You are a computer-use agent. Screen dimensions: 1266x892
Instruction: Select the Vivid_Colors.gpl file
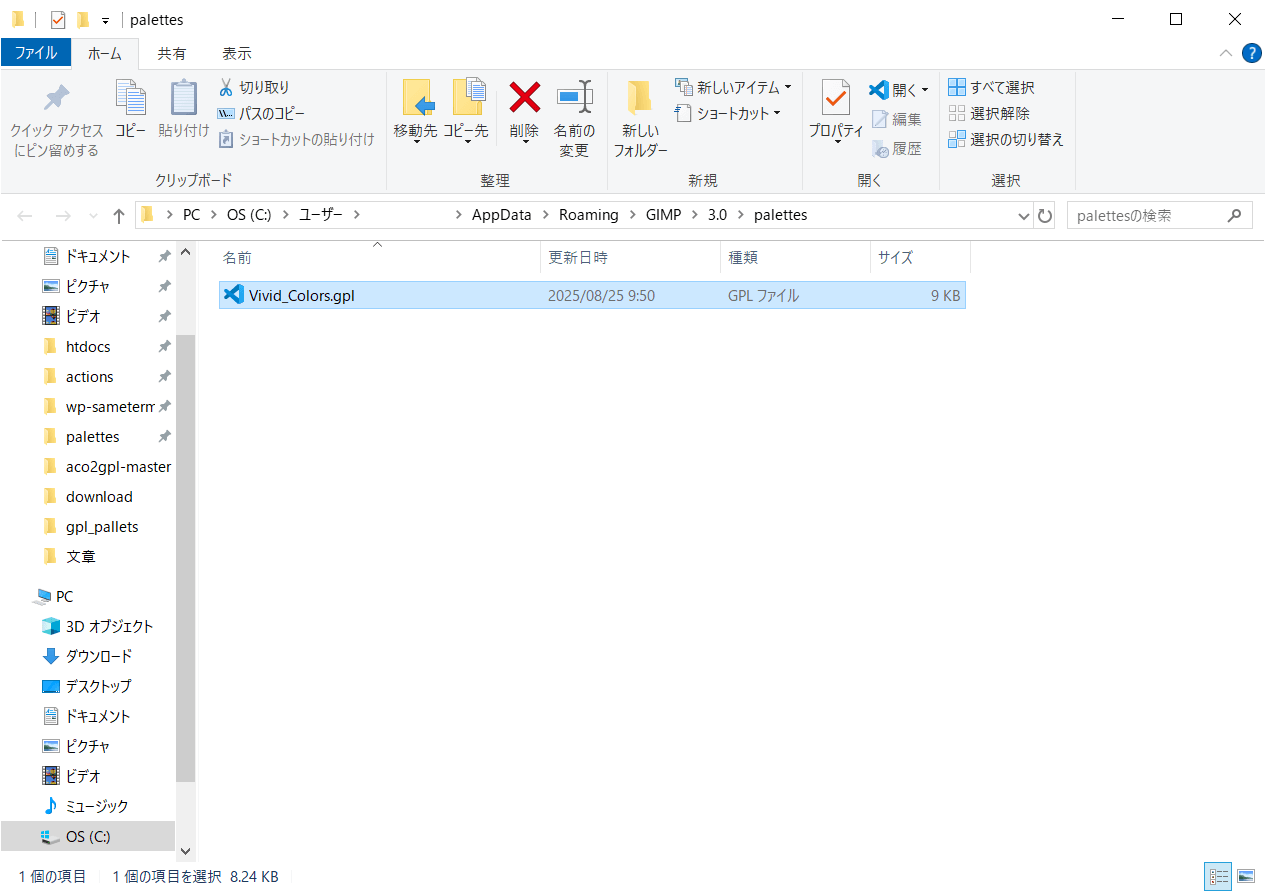tap(592, 295)
